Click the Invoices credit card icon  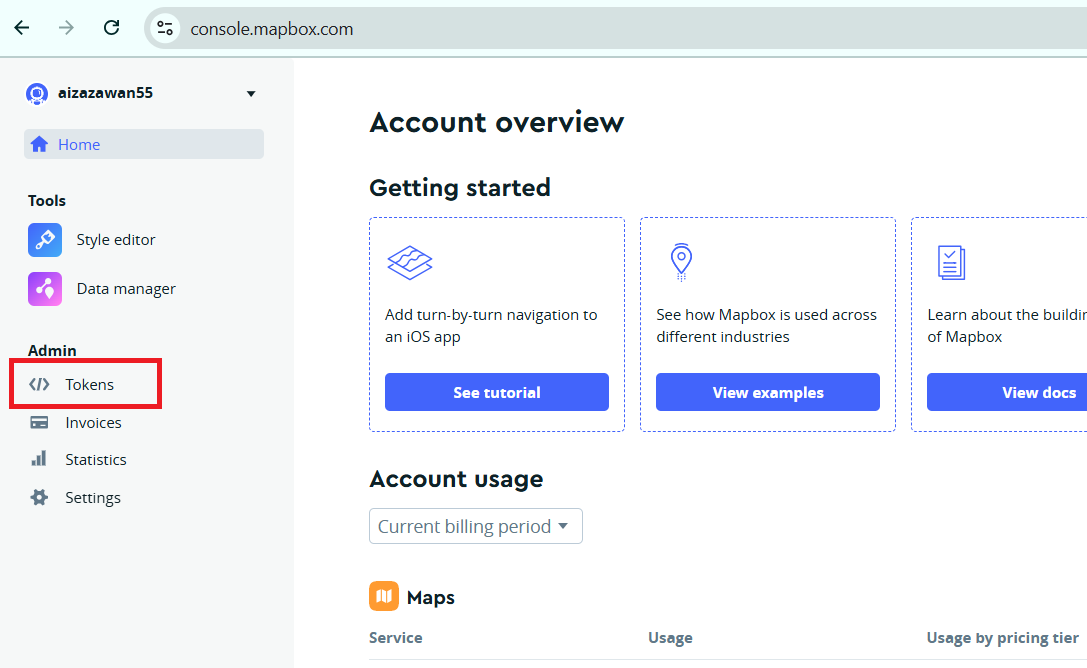click(41, 422)
